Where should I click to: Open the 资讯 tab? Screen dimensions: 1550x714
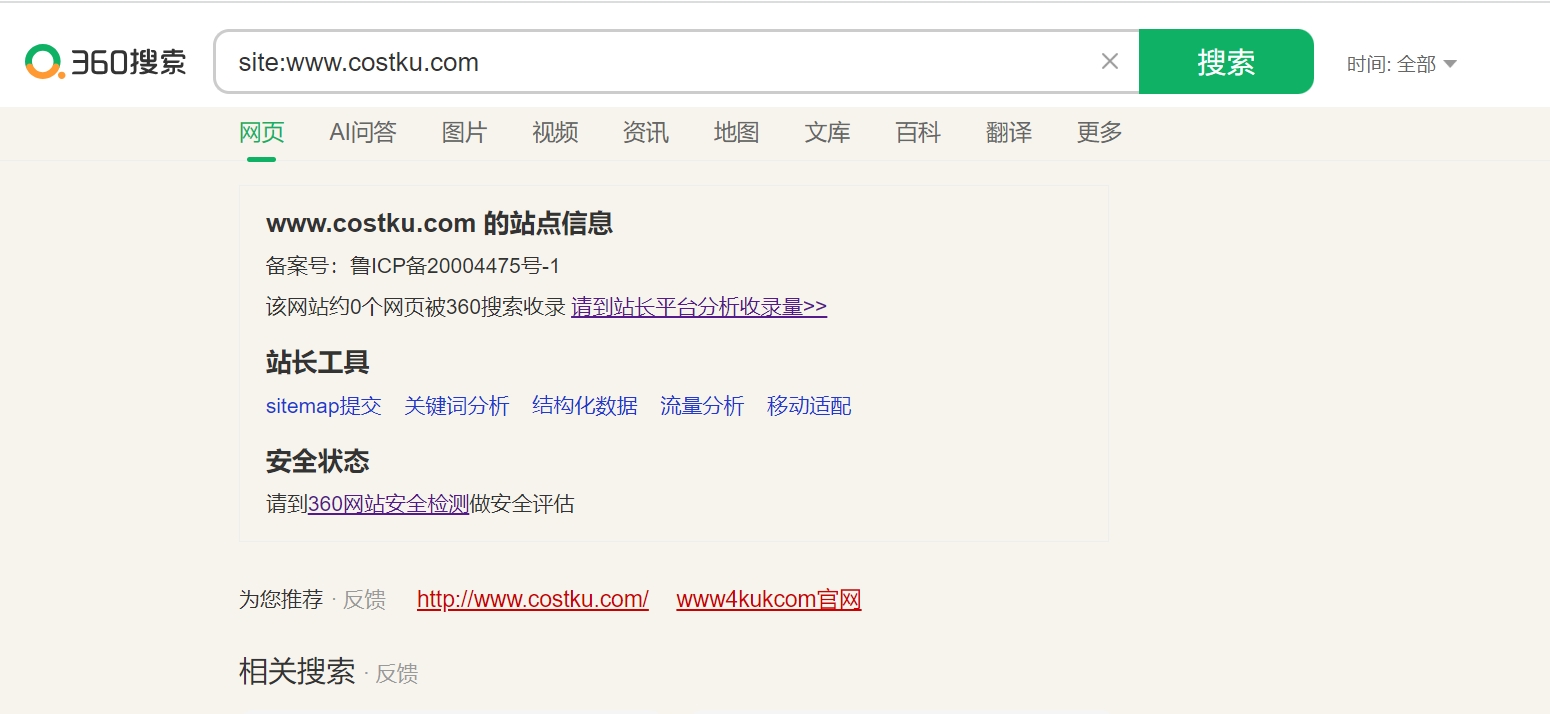coord(646,132)
